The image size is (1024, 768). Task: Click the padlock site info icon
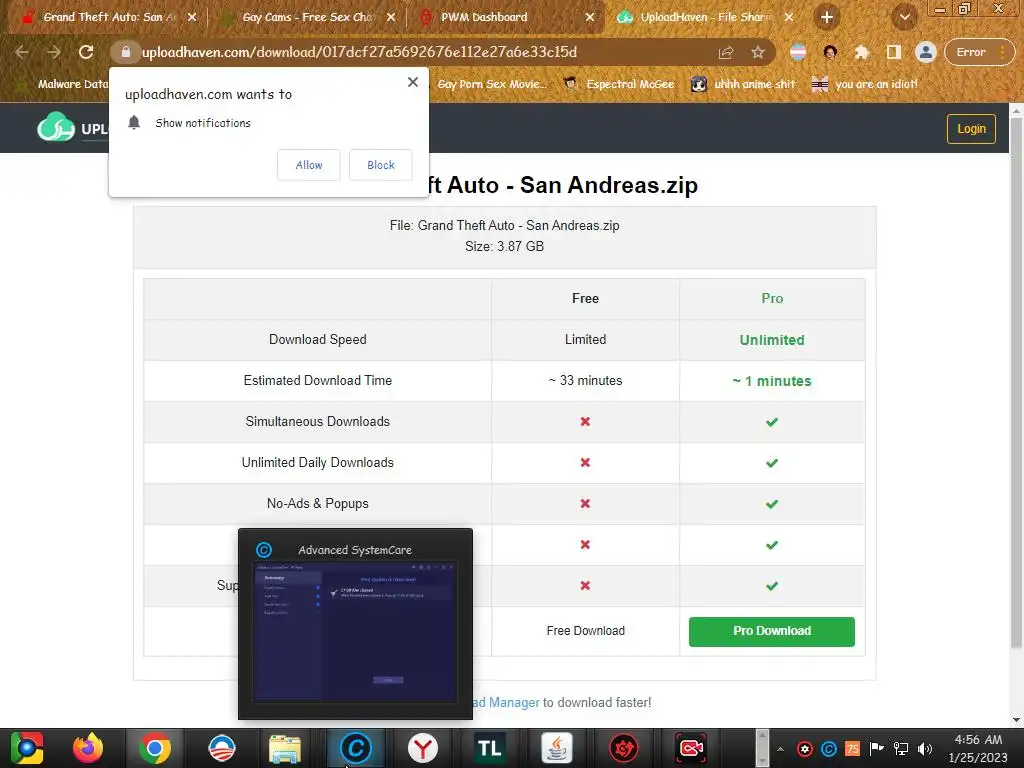126,52
